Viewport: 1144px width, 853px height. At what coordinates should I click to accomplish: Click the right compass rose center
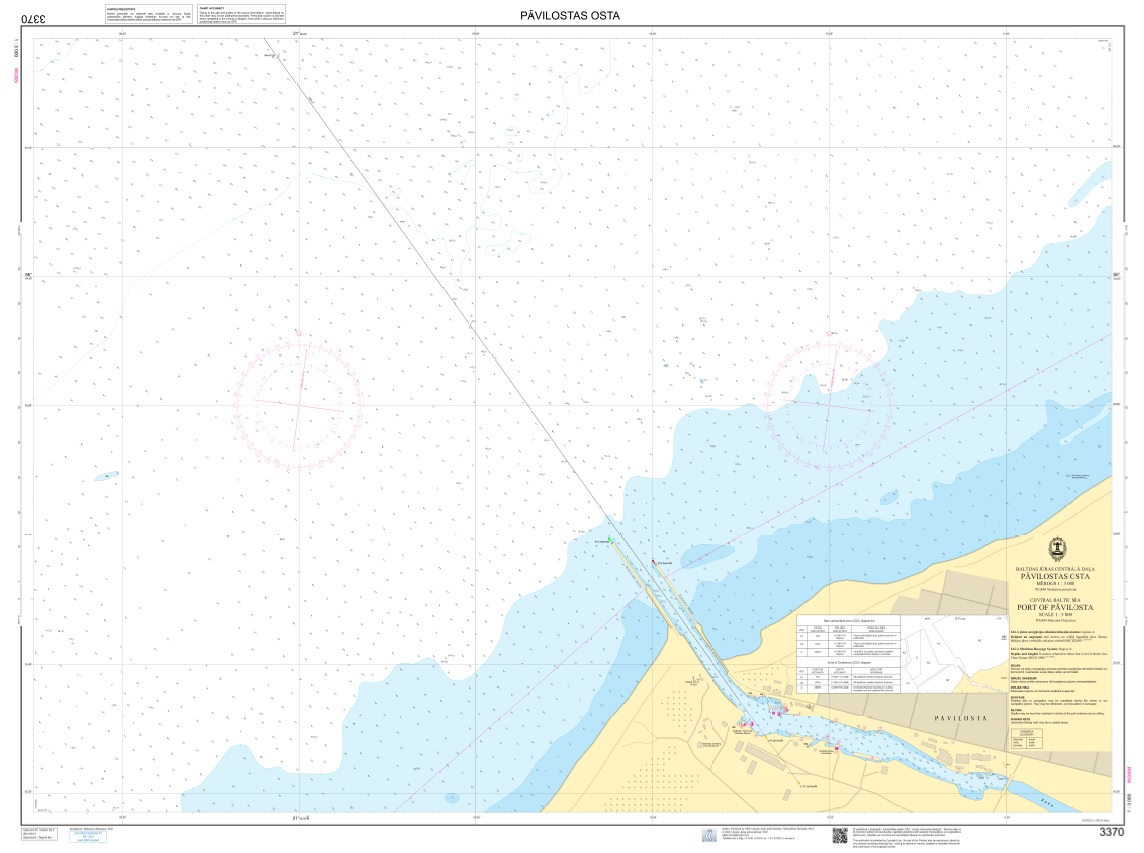point(829,404)
